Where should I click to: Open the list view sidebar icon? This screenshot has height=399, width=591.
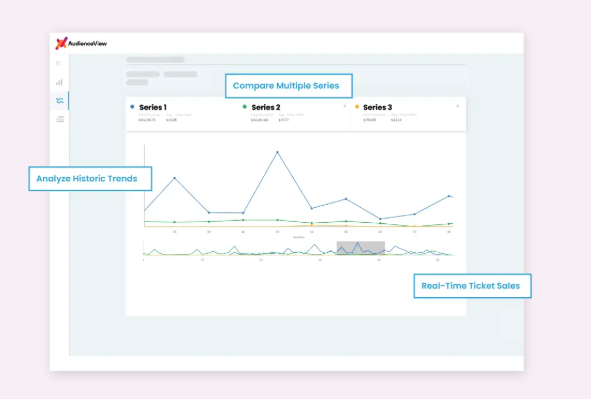60,119
